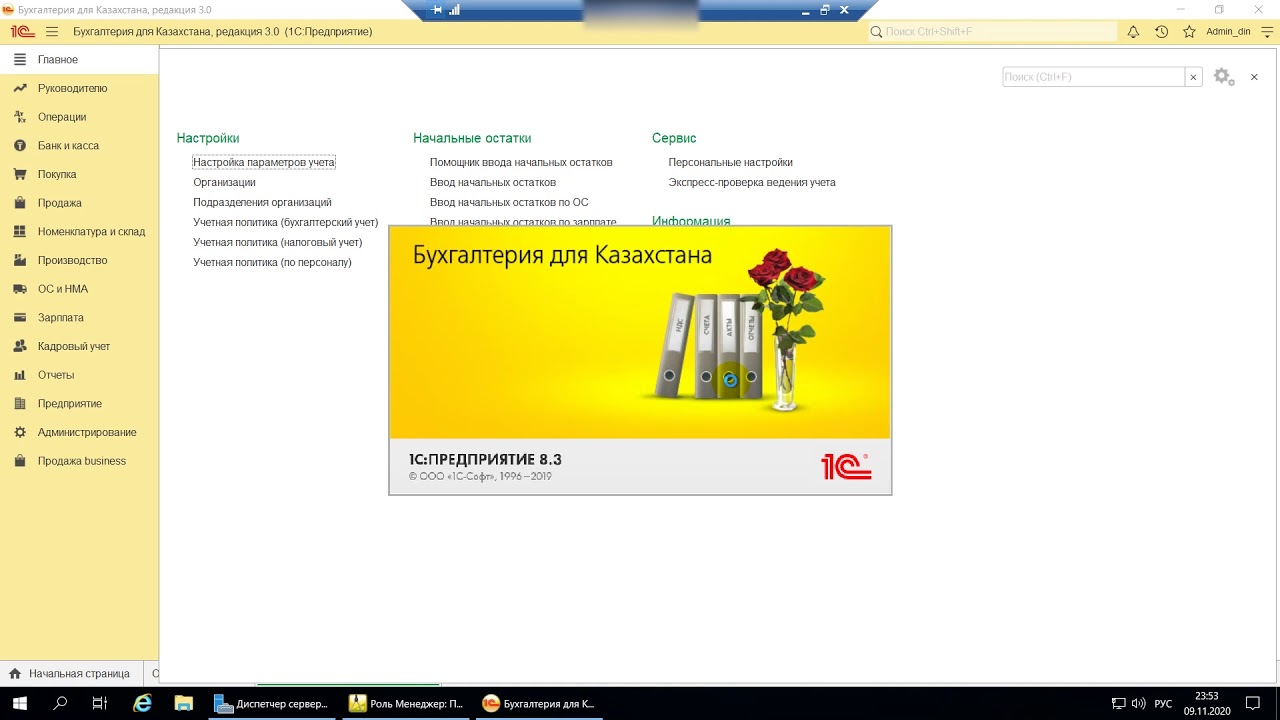Open favorites star icon

pyautogui.click(x=1189, y=32)
